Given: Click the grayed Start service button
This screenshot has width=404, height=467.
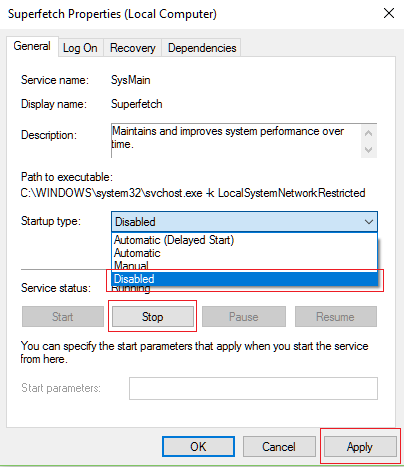Looking at the screenshot, I should [63, 317].
